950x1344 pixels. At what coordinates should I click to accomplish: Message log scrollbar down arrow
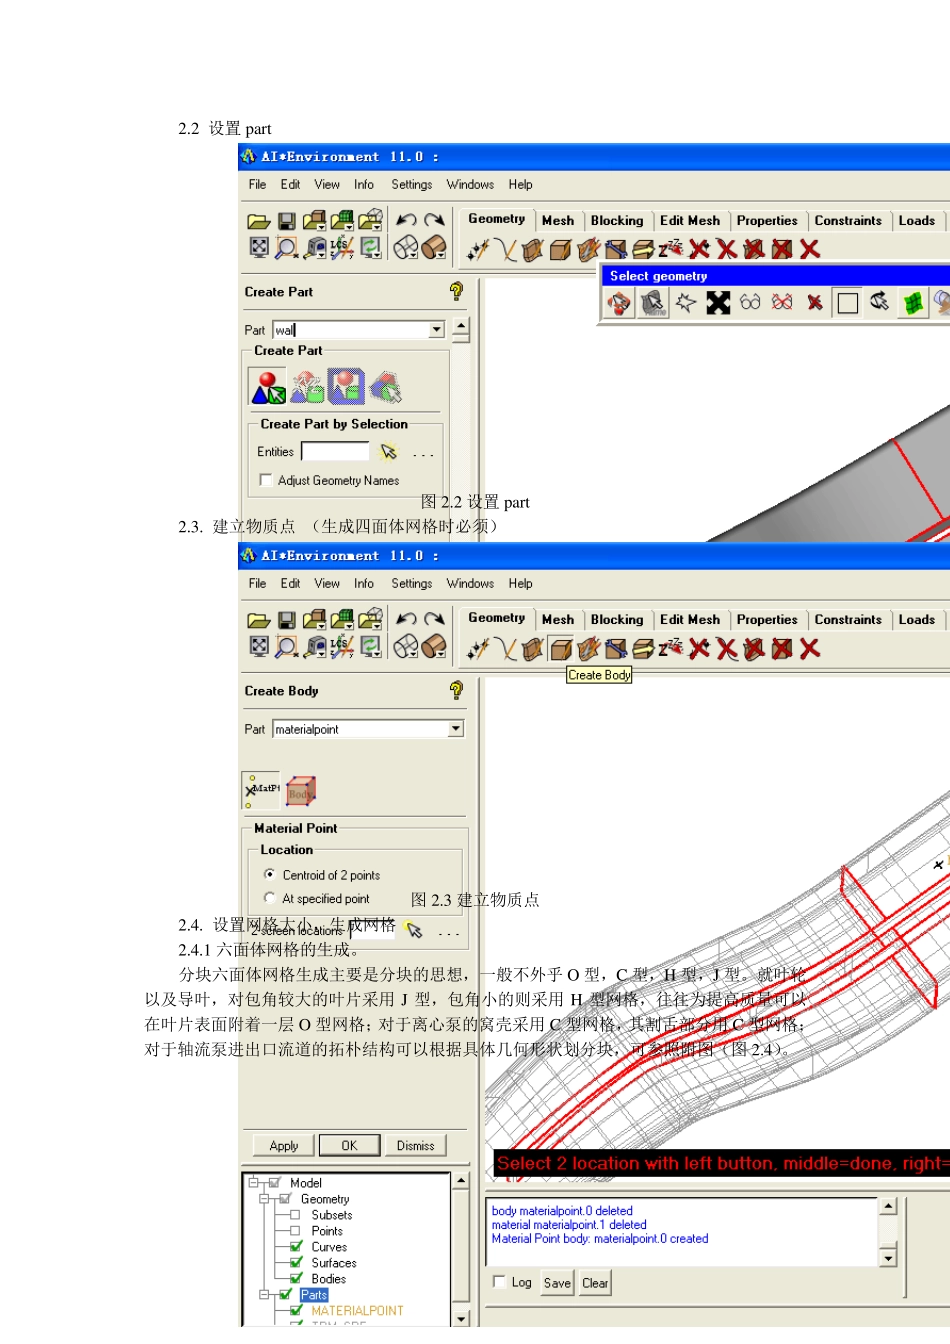tap(888, 1258)
